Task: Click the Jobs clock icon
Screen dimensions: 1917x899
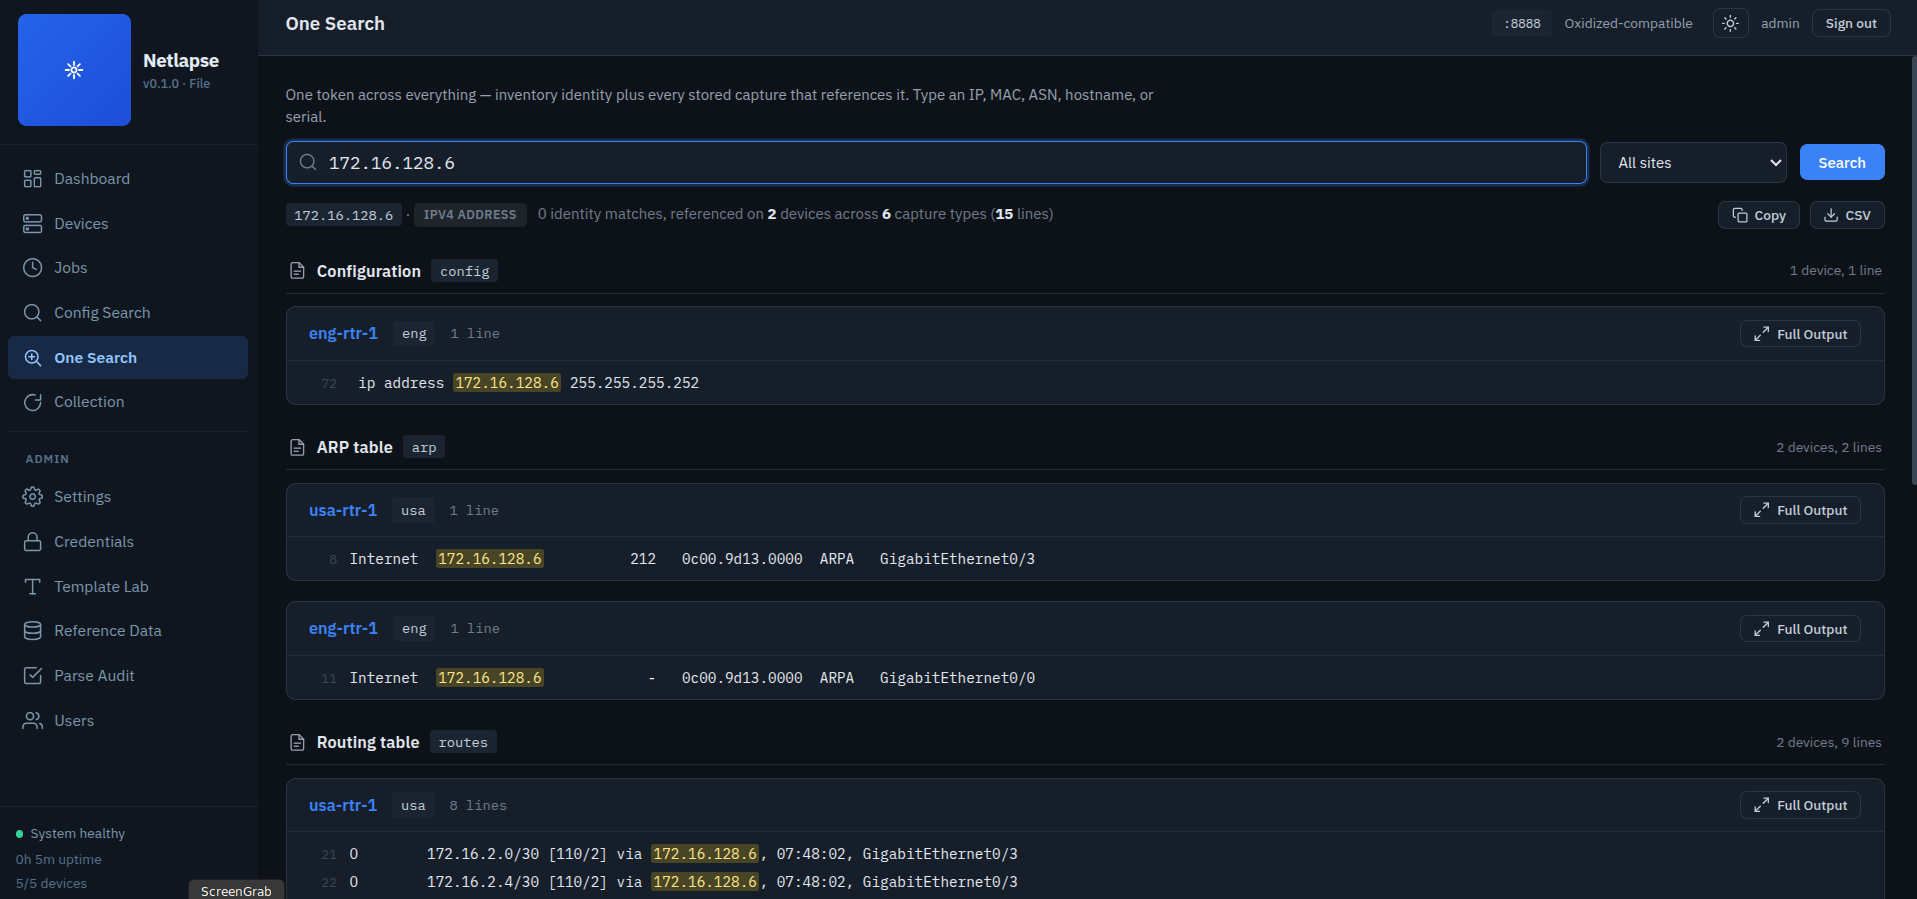Action: (33, 268)
